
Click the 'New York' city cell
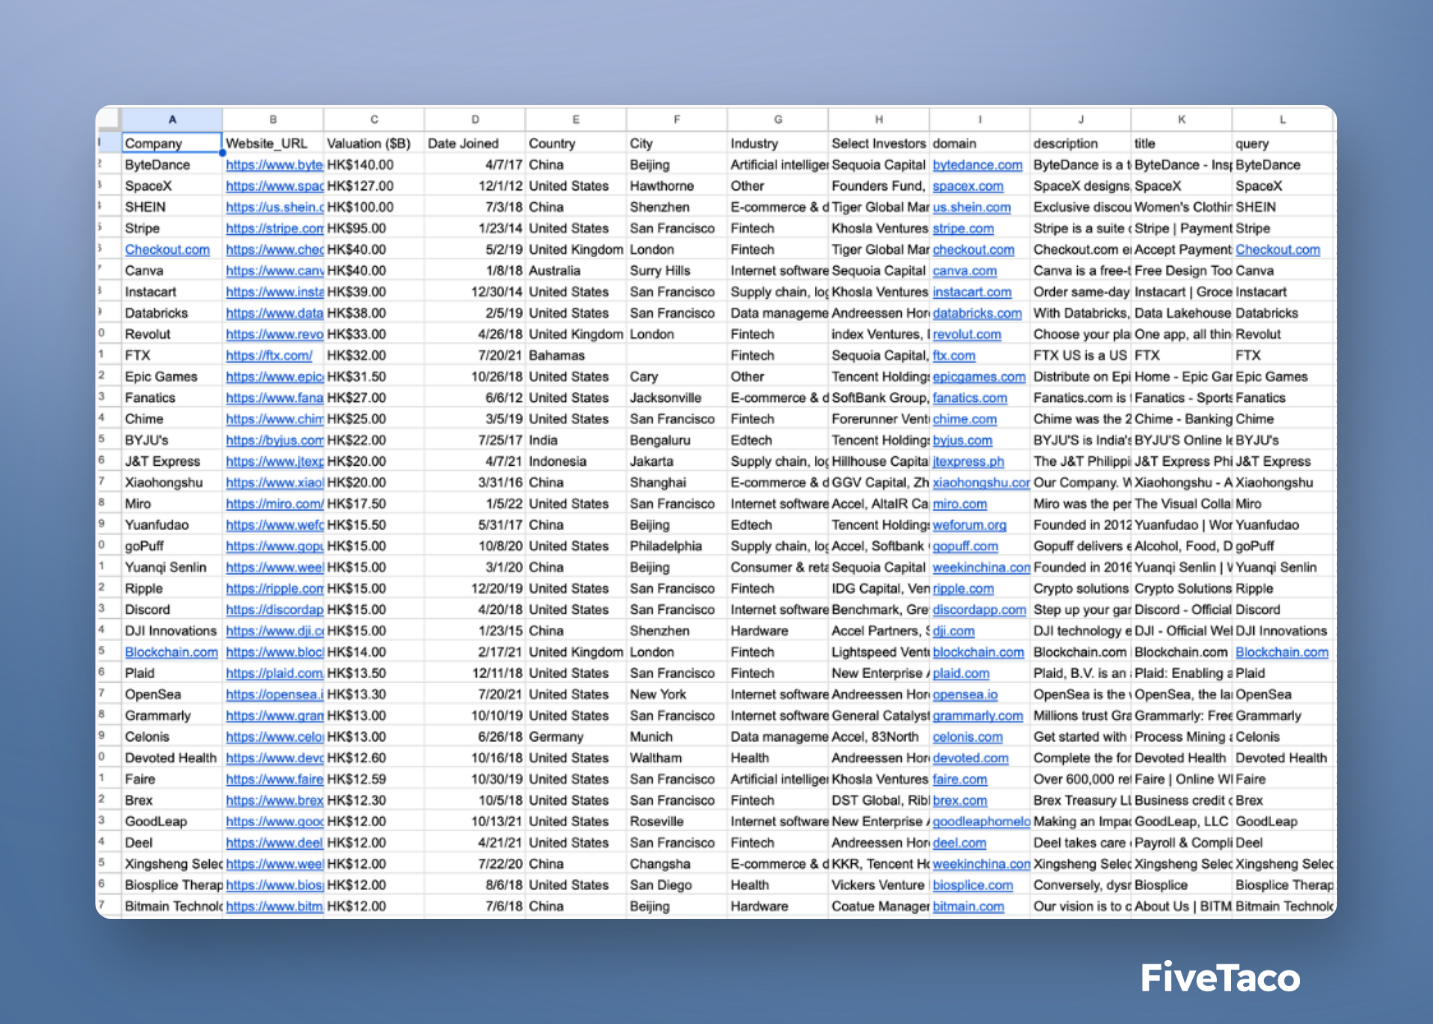pyautogui.click(x=677, y=695)
